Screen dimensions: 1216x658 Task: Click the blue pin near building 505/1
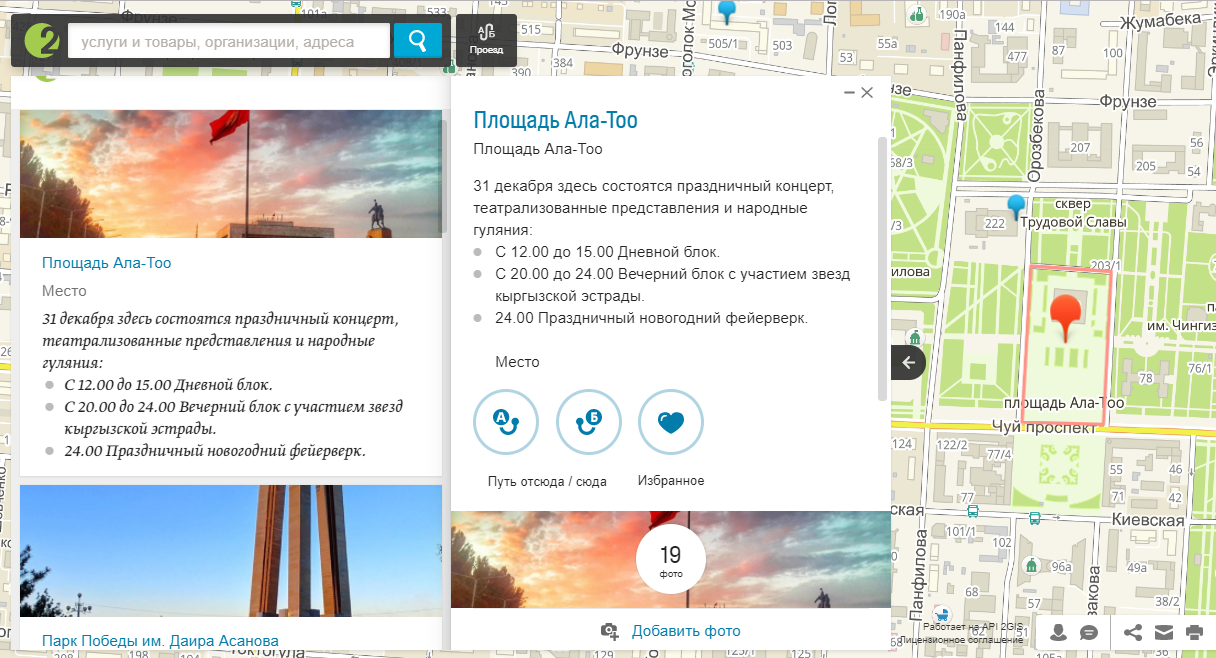(729, 12)
